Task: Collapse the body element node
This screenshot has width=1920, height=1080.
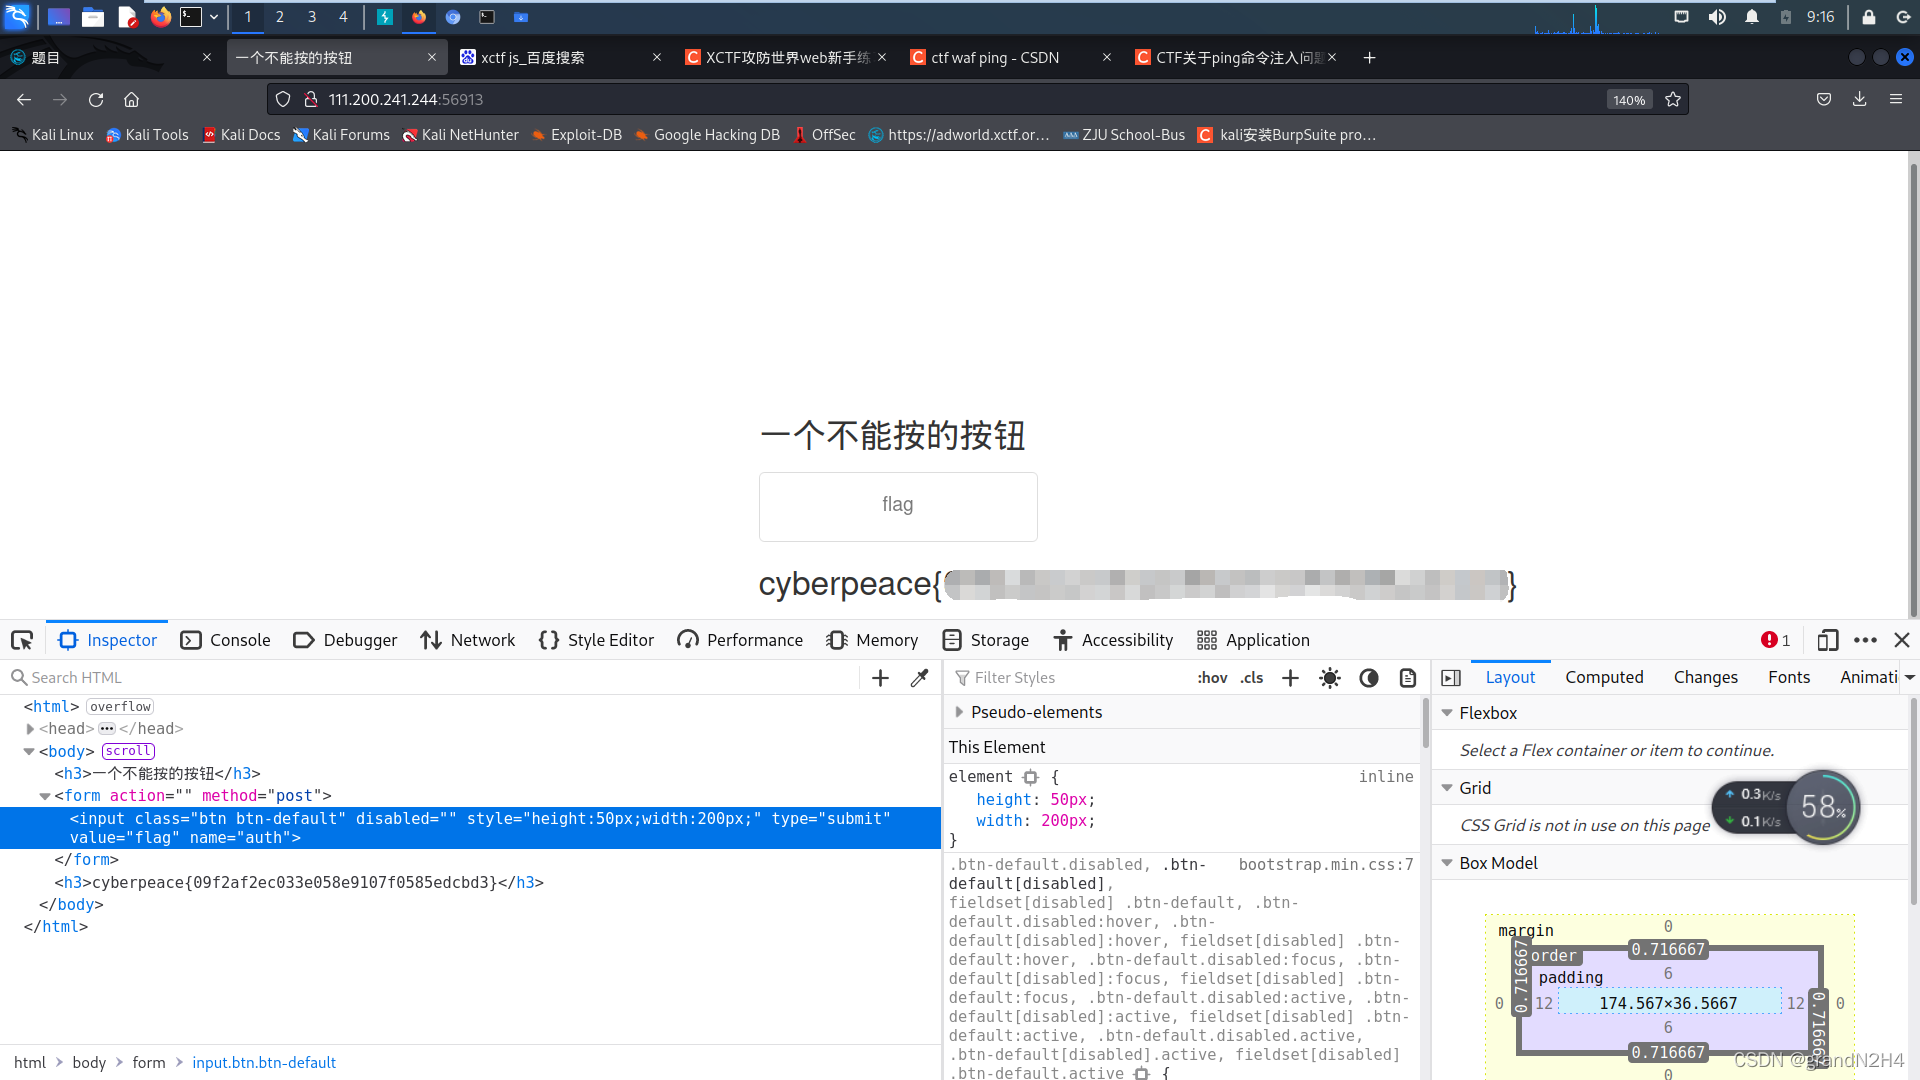Action: (29, 752)
